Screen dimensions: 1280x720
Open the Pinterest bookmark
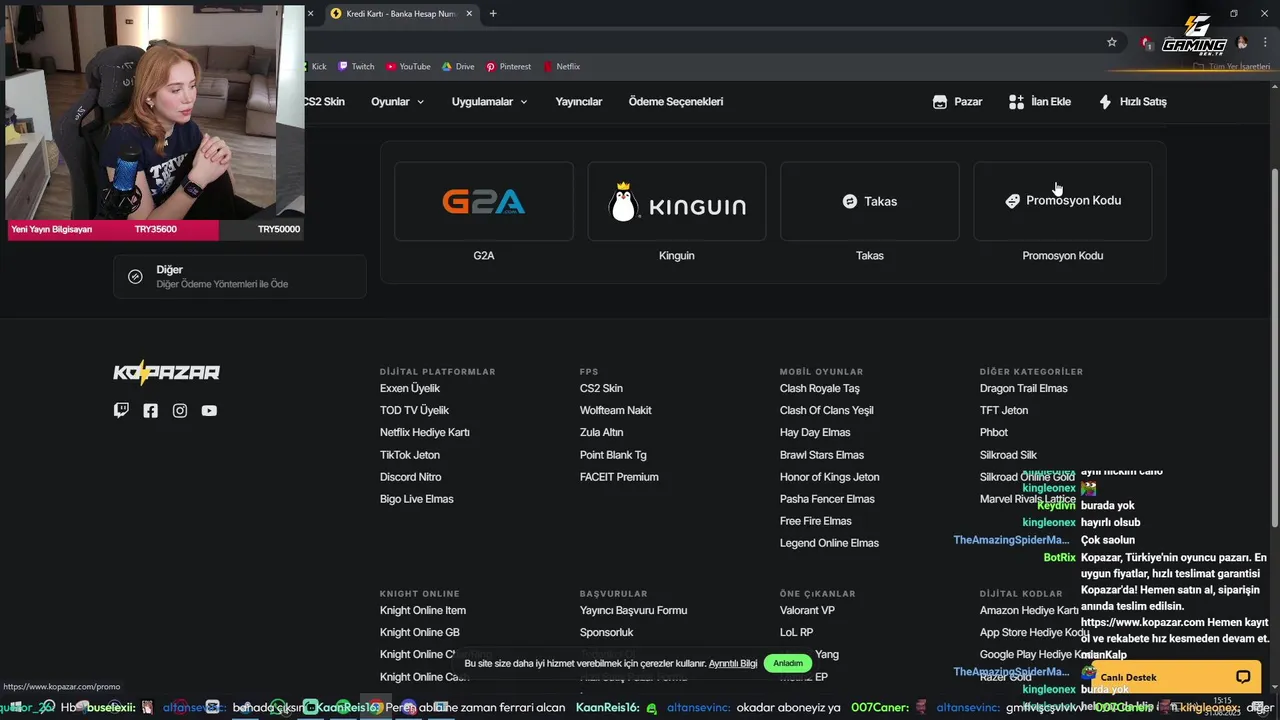click(508, 67)
